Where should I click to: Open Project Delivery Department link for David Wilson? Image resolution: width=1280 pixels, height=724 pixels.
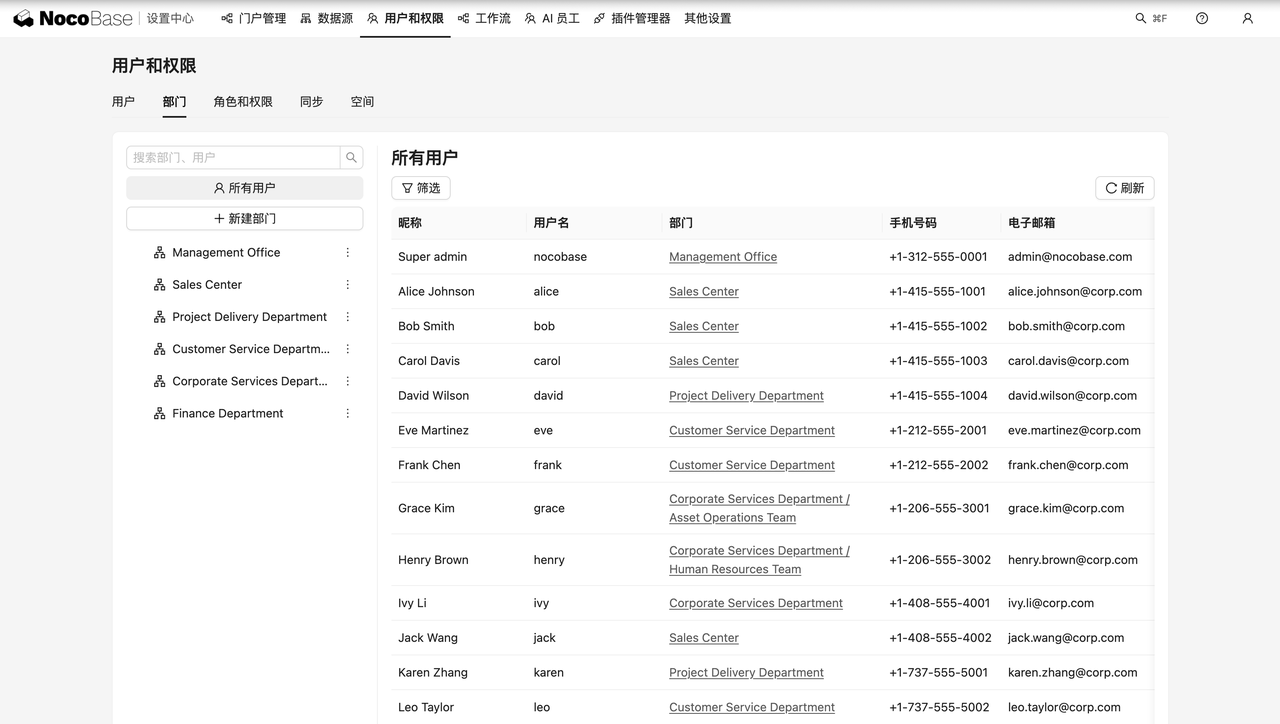[746, 396]
